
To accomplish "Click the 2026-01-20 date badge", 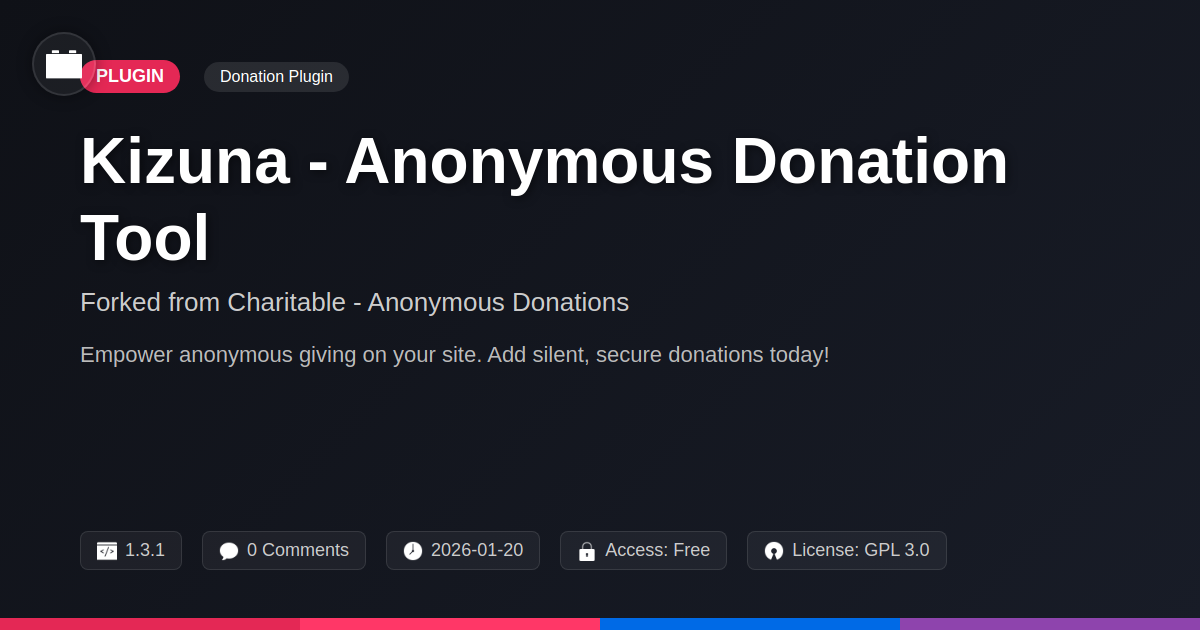I will pos(463,551).
